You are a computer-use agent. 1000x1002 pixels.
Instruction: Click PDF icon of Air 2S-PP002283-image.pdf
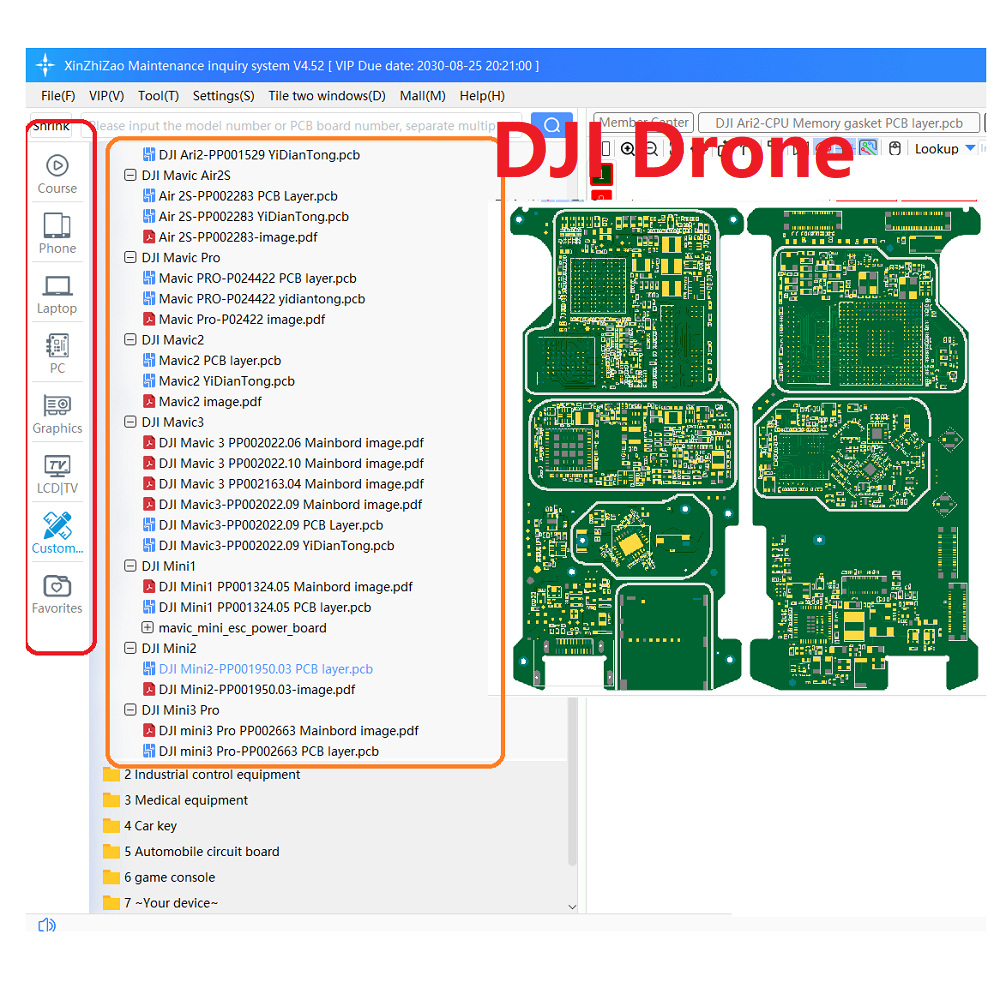(149, 237)
